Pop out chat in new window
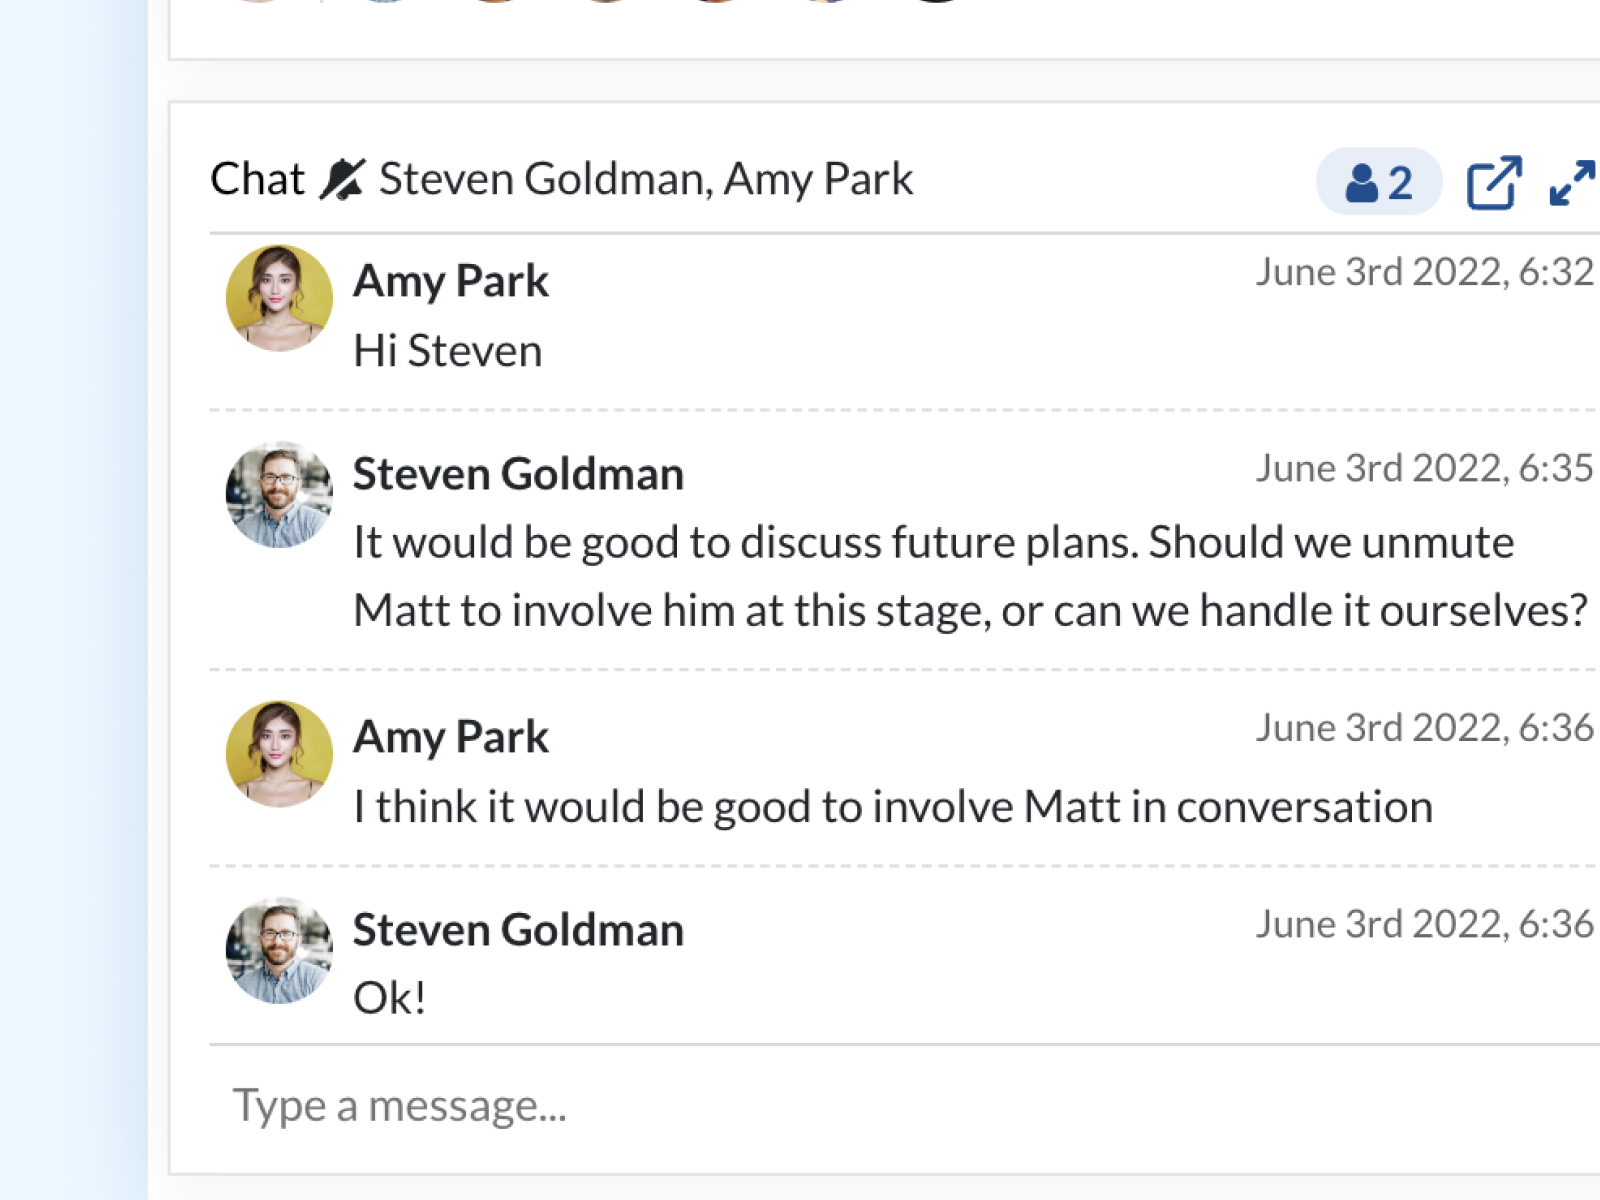1600x1200 pixels. [1493, 182]
